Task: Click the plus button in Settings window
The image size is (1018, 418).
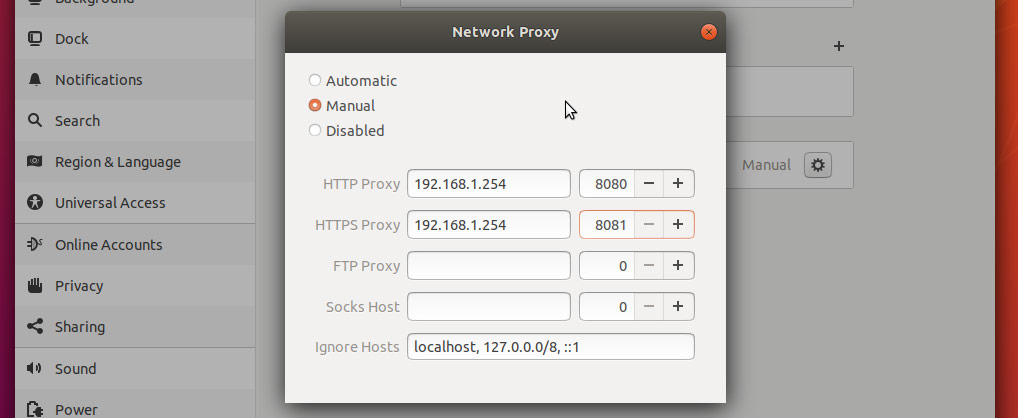Action: pos(839,46)
